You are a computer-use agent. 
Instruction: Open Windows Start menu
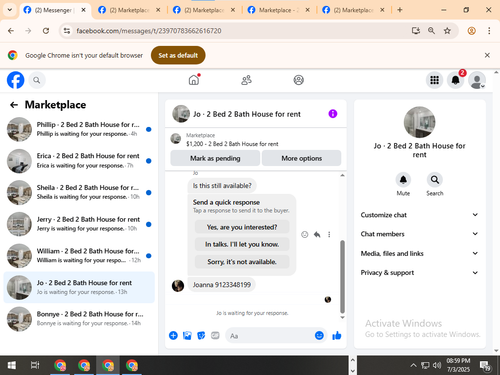point(12,365)
